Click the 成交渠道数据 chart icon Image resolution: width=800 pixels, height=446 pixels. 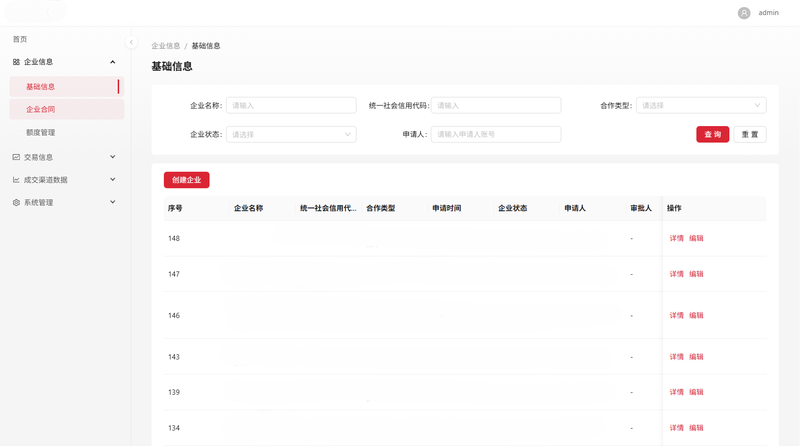tap(16, 180)
